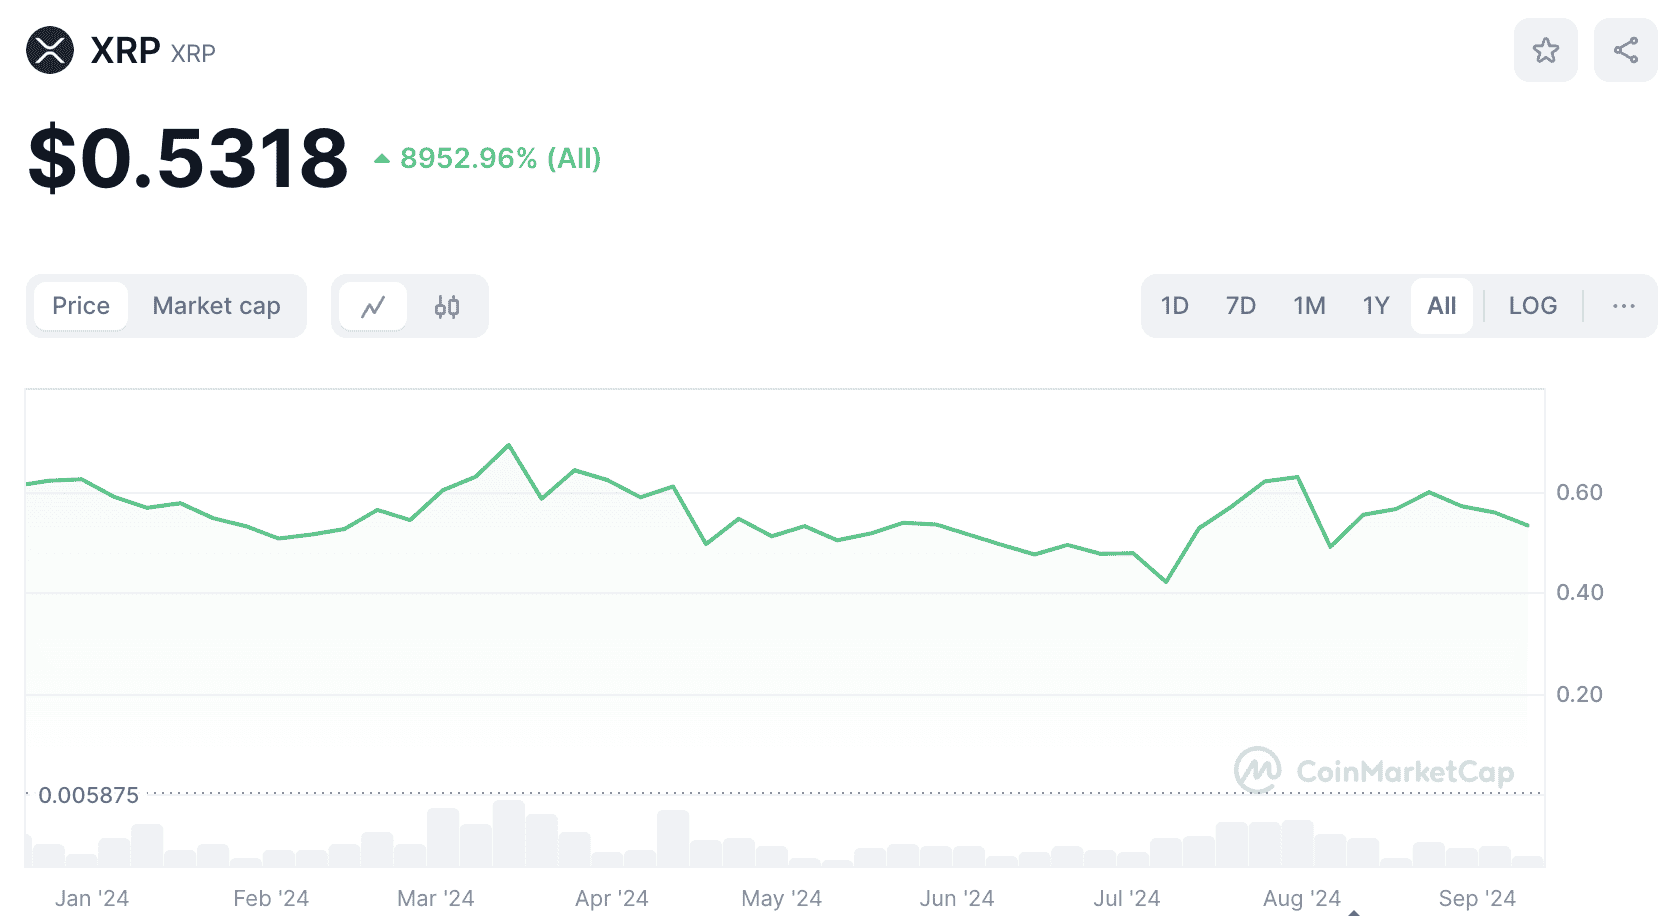Click the Feb '24 axis label
Screen dimensions: 1680x916
point(271,898)
